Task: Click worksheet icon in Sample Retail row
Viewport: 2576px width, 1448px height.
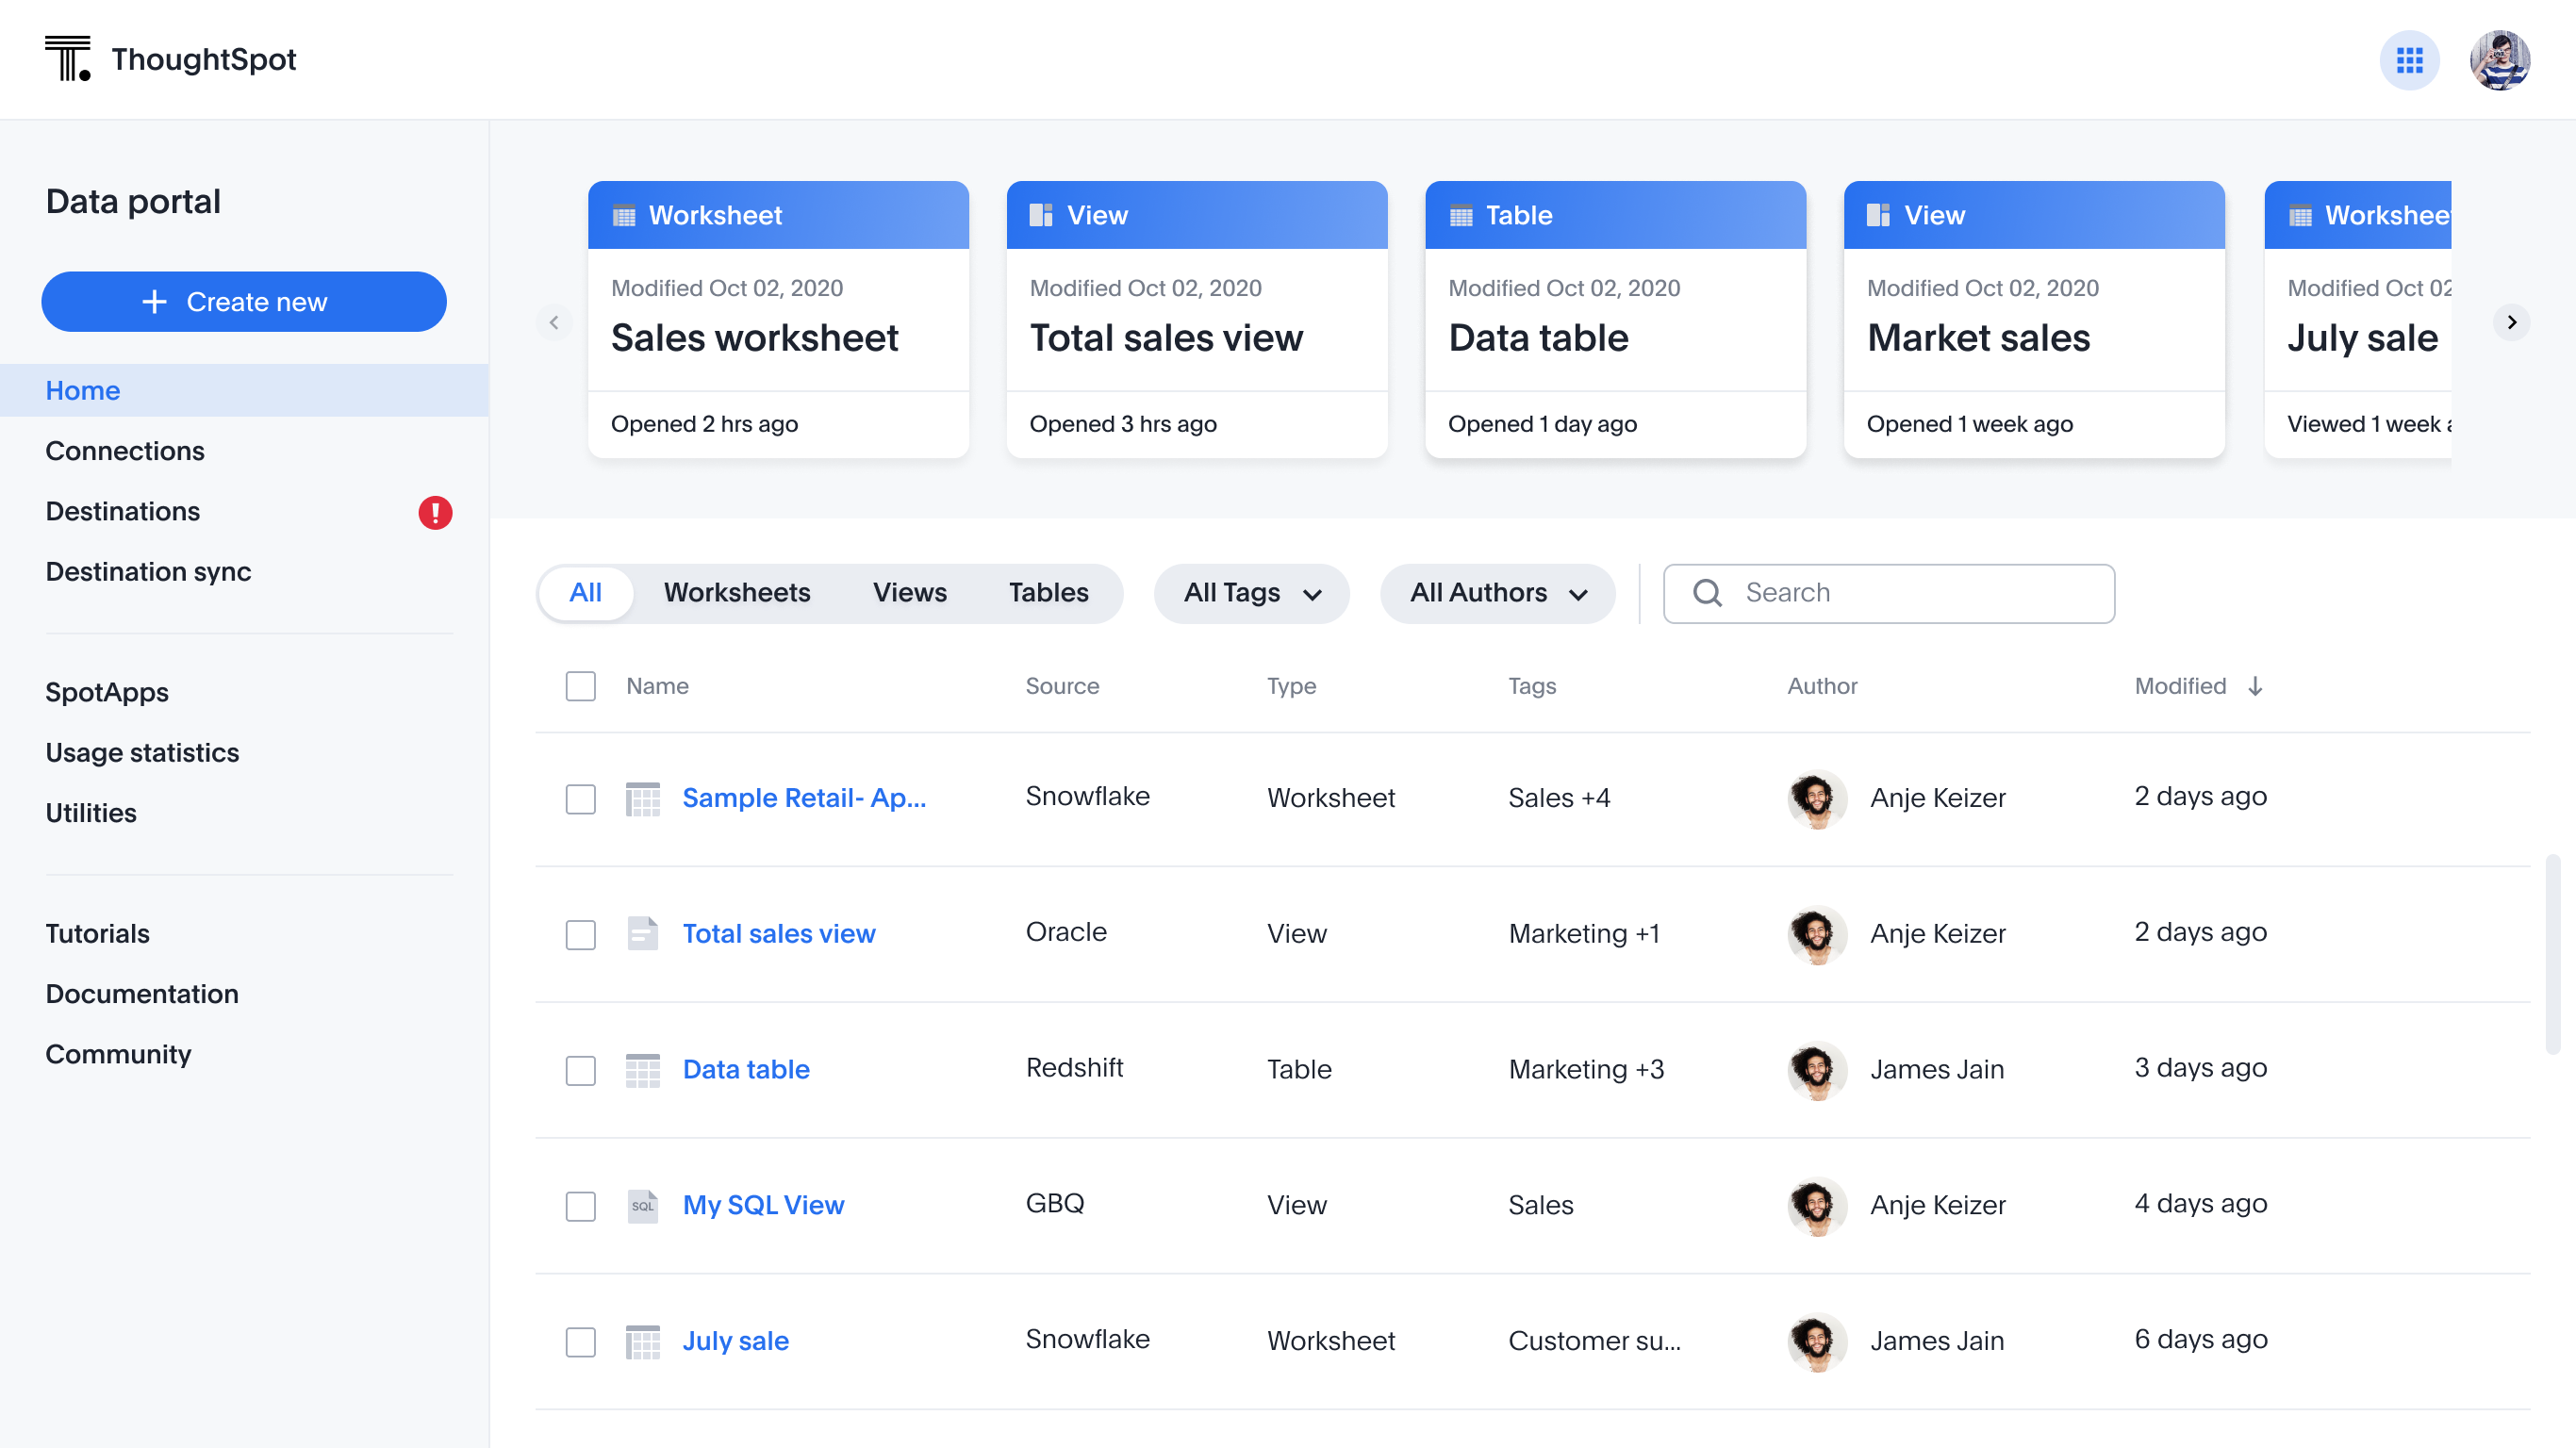Action: pyautogui.click(x=643, y=798)
